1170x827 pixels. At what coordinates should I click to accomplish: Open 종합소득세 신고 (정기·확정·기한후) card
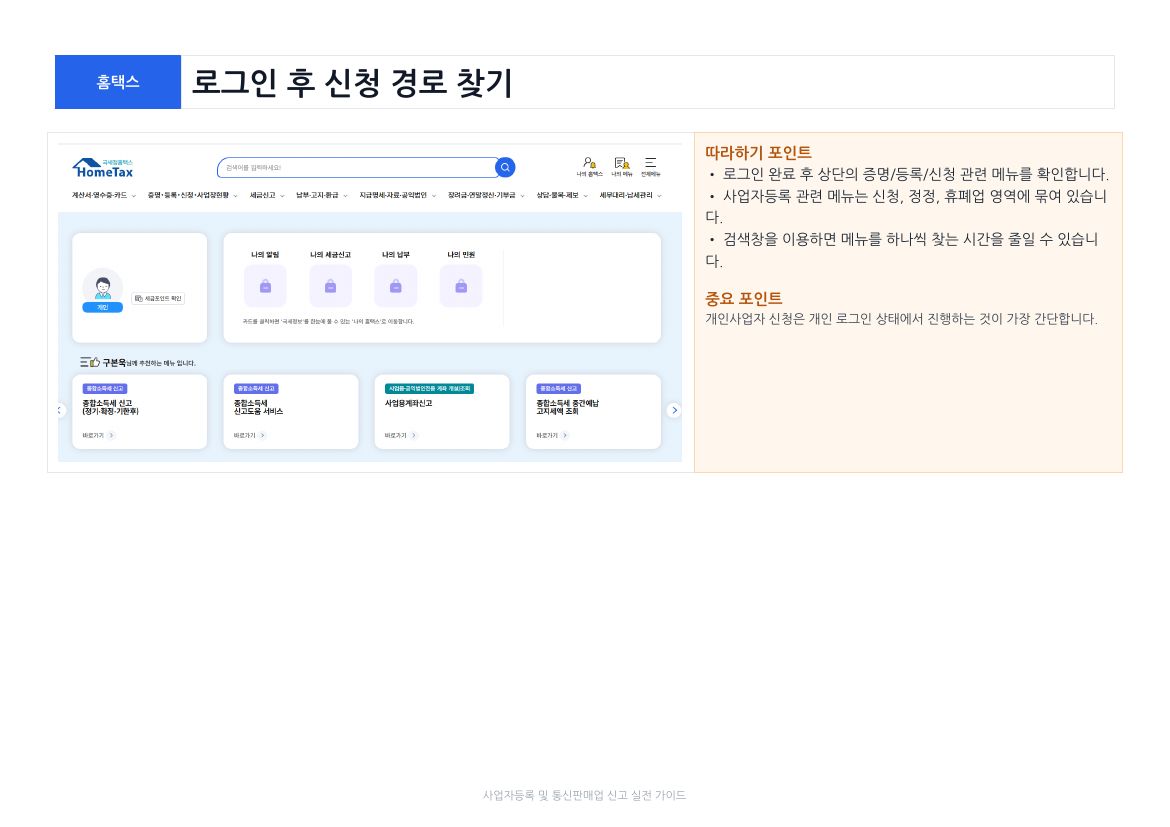click(x=140, y=411)
